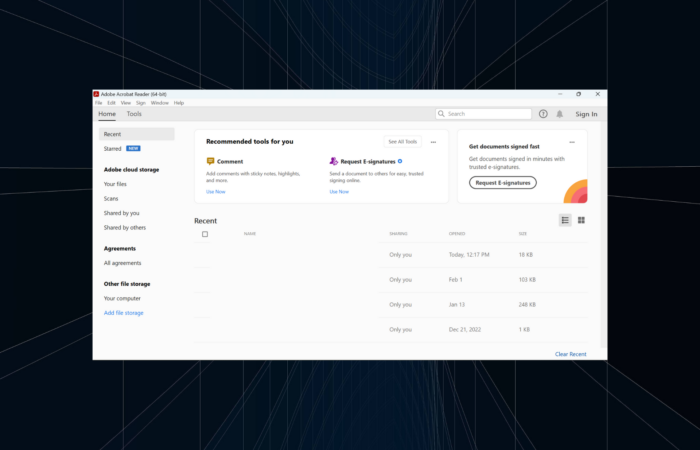Click the 1 KB size cell
Image resolution: width=700 pixels, height=450 pixels.
(x=524, y=330)
